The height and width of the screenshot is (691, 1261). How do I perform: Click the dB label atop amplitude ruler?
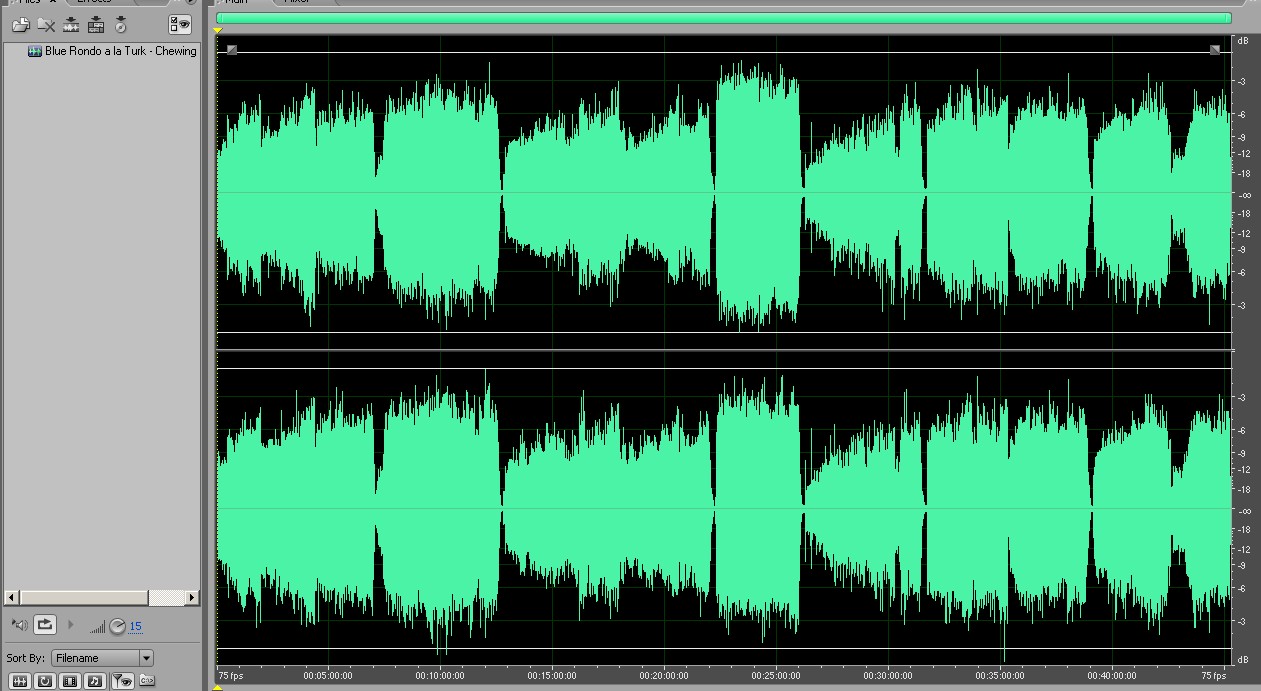point(1243,41)
